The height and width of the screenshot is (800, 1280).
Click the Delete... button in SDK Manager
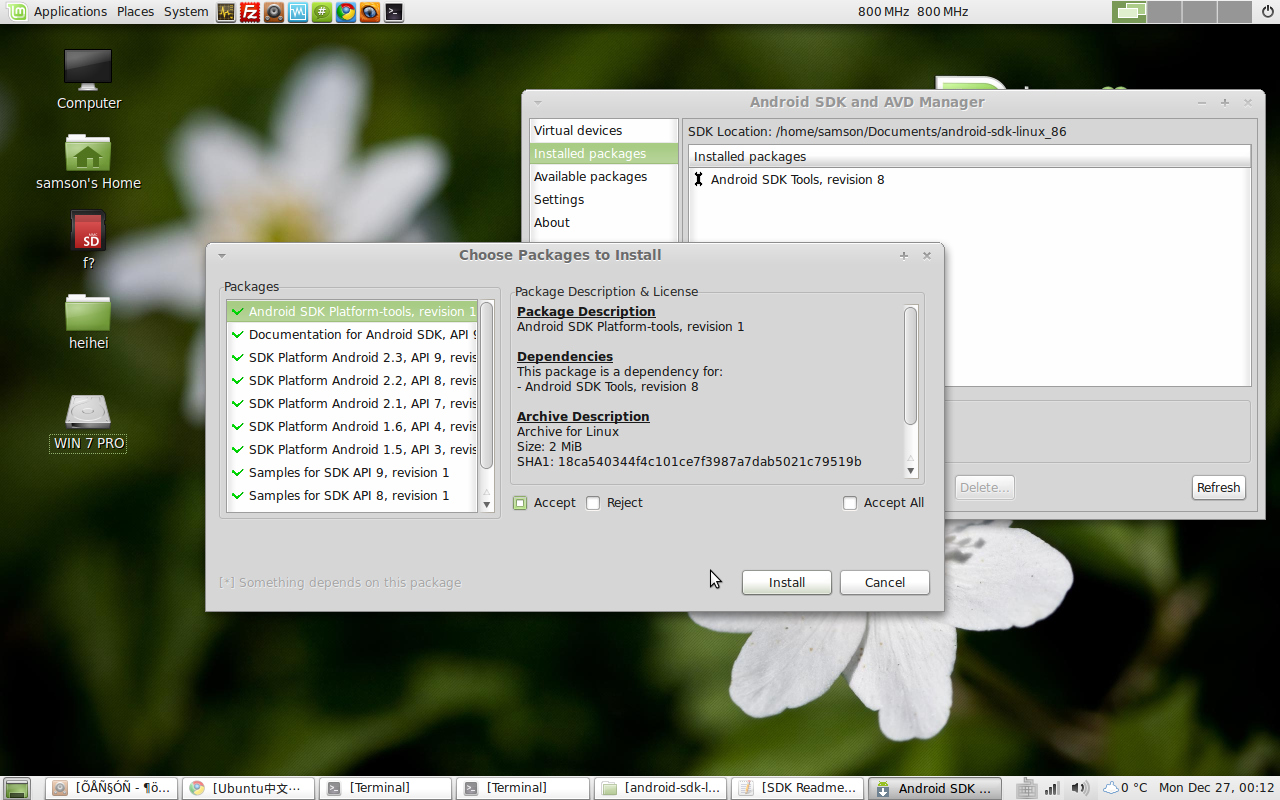point(984,488)
